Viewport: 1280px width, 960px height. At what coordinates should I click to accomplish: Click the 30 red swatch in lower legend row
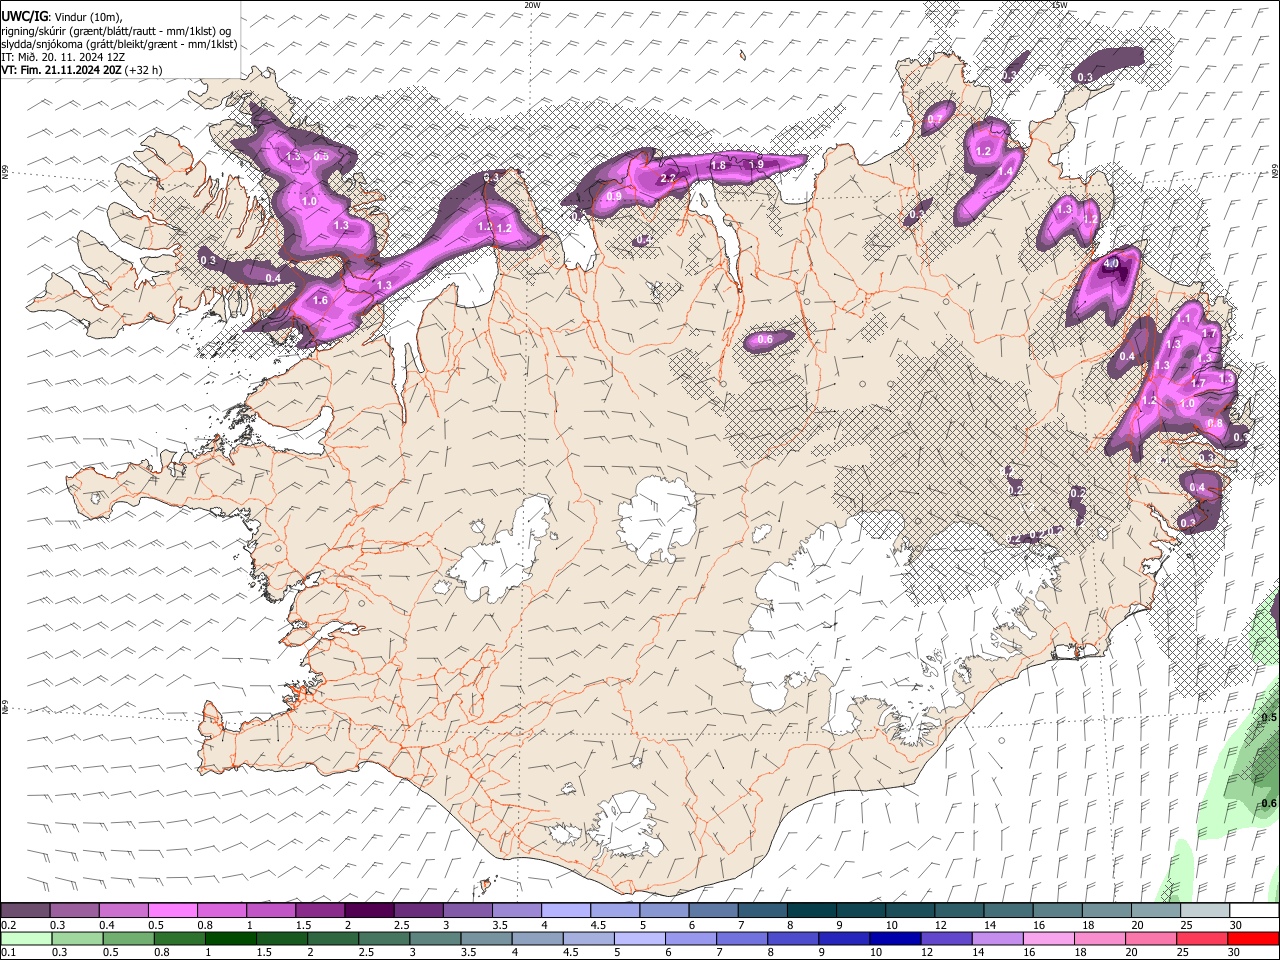coord(1254,938)
